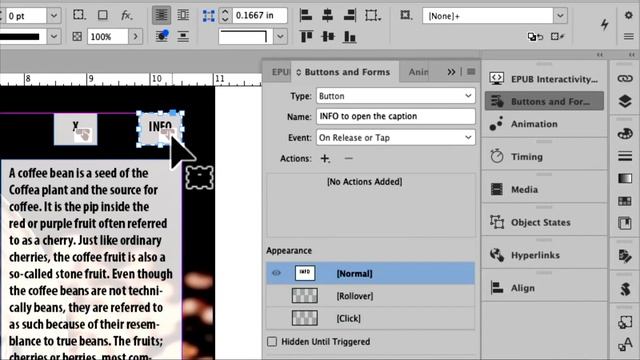This screenshot has height=360, width=640.
Task: Open Buttons and Forms panel menu icon
Action: pos(471,72)
